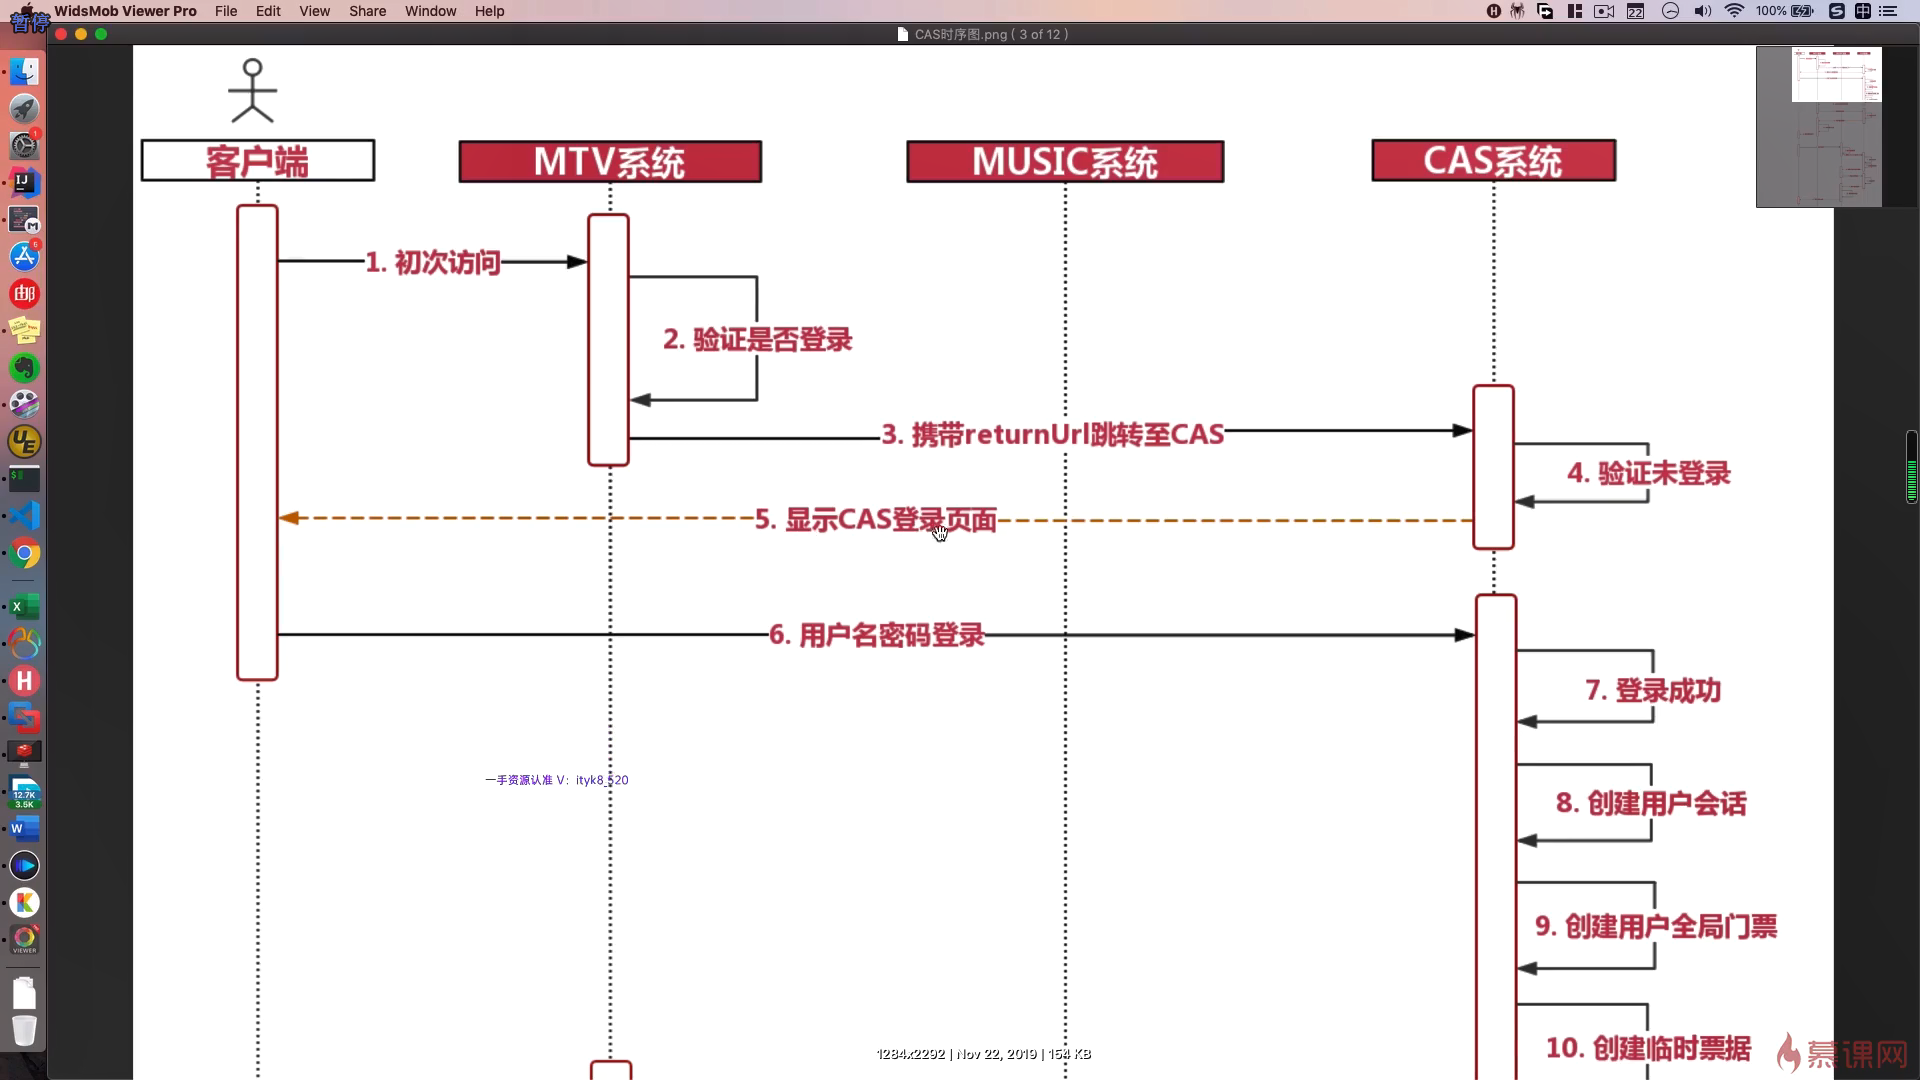Viewport: 1920px width, 1080px height.
Task: Open Evernote elephant icon in dock
Action: pyautogui.click(x=24, y=368)
